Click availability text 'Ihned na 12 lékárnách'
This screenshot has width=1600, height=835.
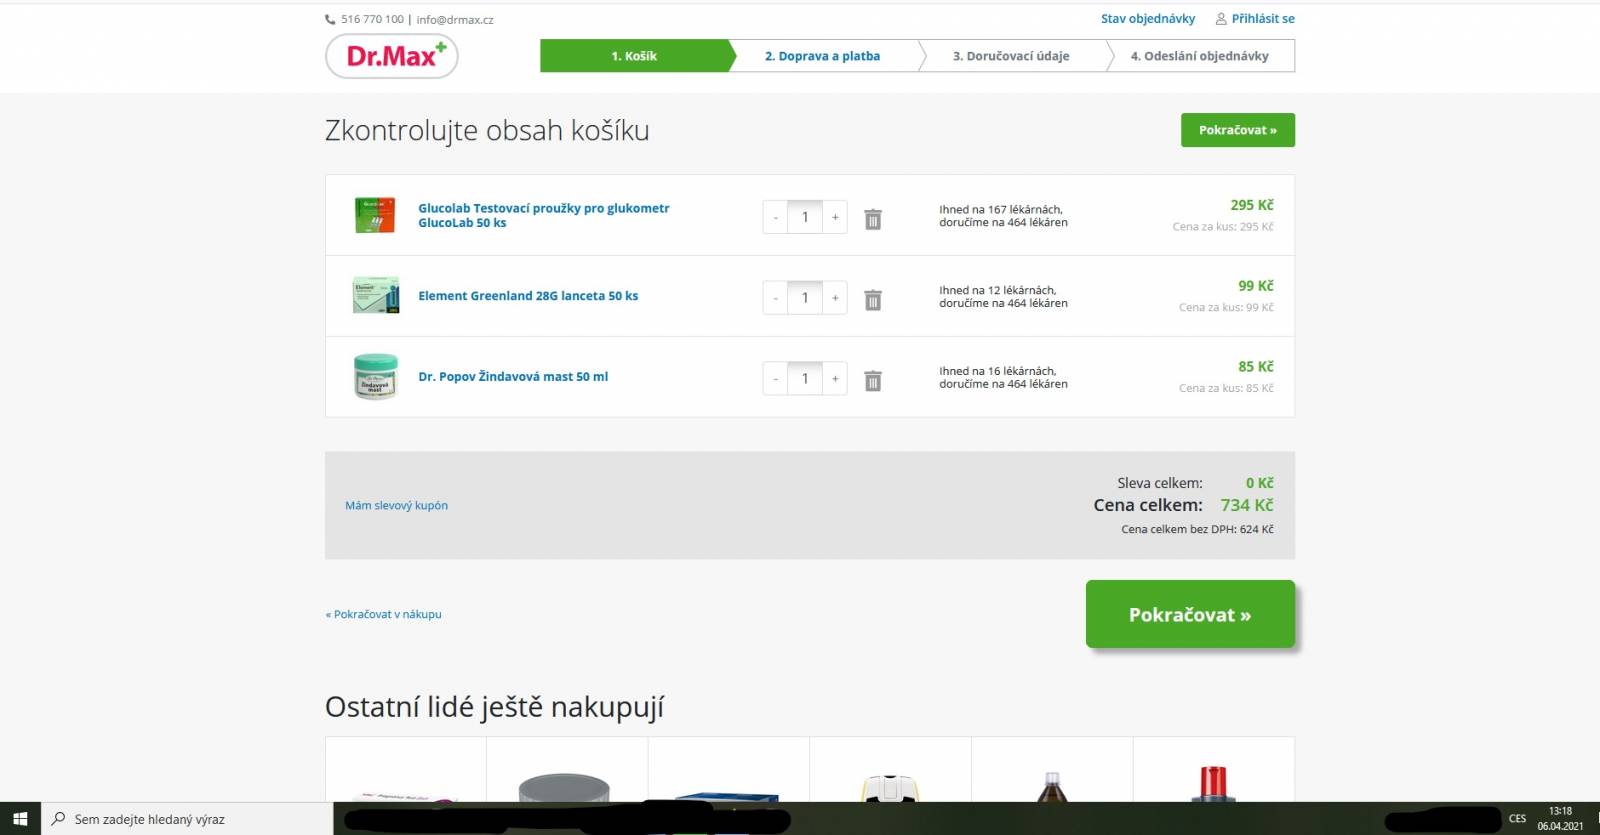(x=998, y=291)
